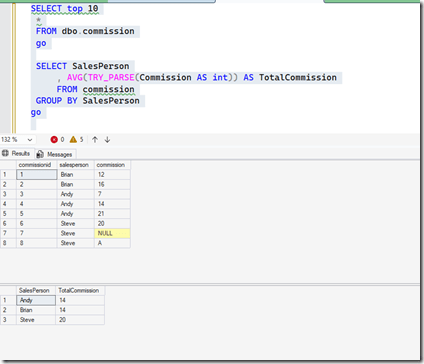Viewport: 424px width, 364px height.
Task: Click the TotalCommission column header
Action: [x=80, y=290]
